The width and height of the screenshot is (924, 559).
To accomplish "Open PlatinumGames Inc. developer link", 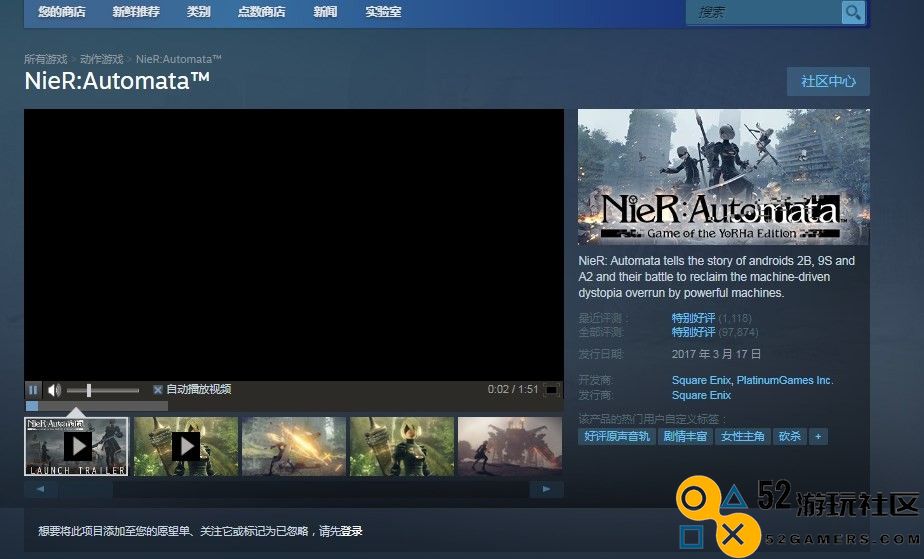I will [785, 380].
